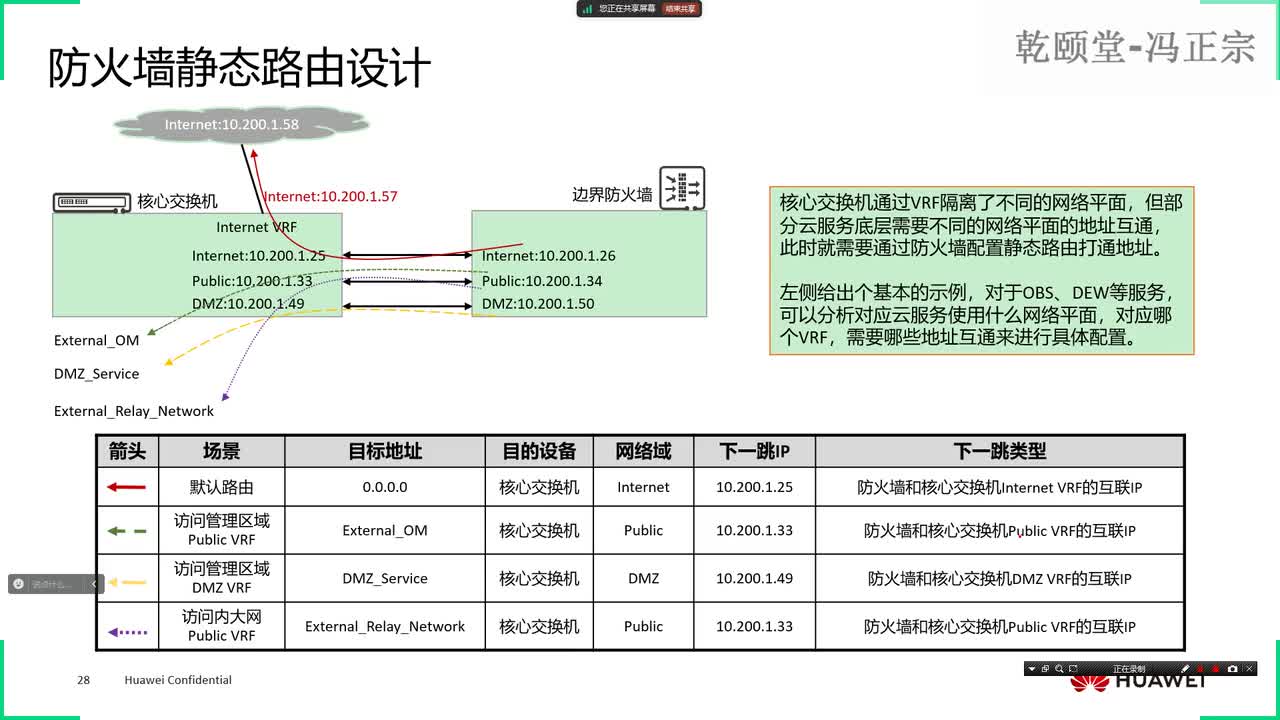Click the second red recording indicator icon
This screenshot has width=1280, height=720.
[x=1216, y=669]
